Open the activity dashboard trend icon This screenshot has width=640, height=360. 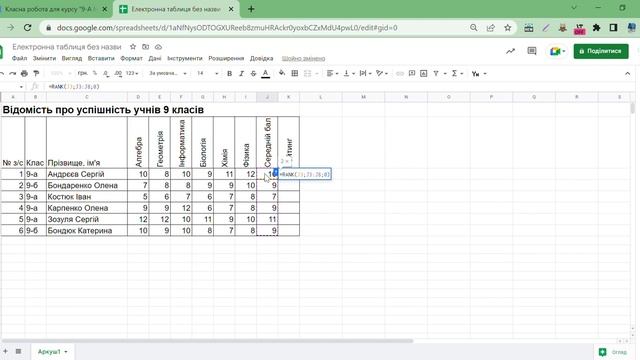pos(510,51)
